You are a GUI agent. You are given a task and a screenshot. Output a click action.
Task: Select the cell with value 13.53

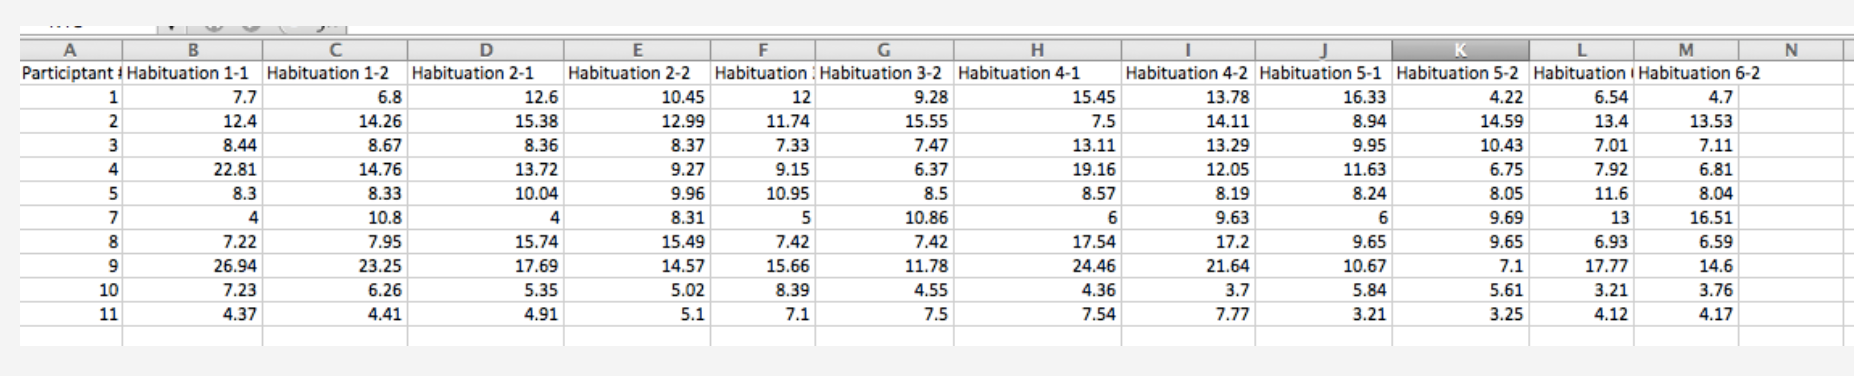tap(1686, 121)
